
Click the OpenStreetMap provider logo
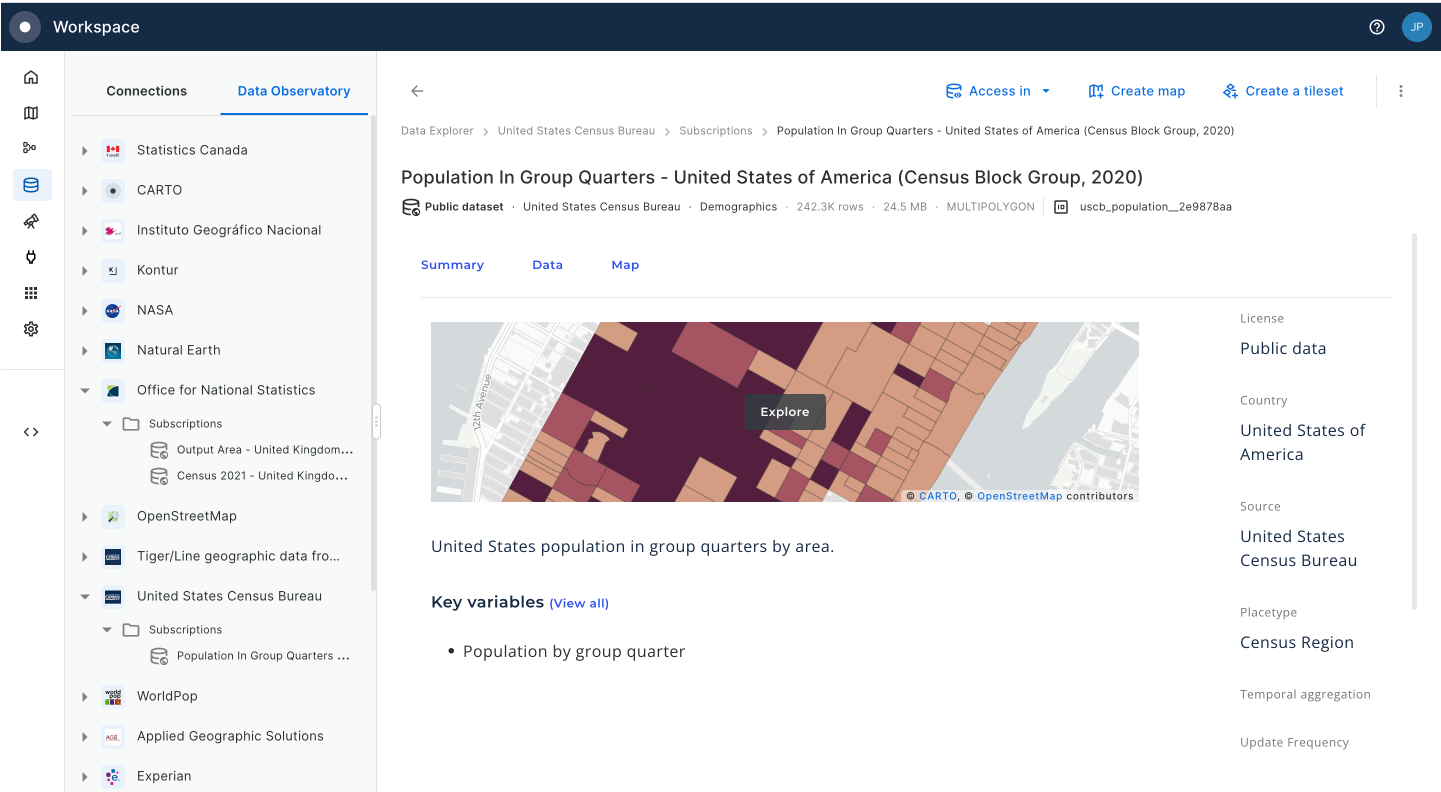(x=113, y=516)
